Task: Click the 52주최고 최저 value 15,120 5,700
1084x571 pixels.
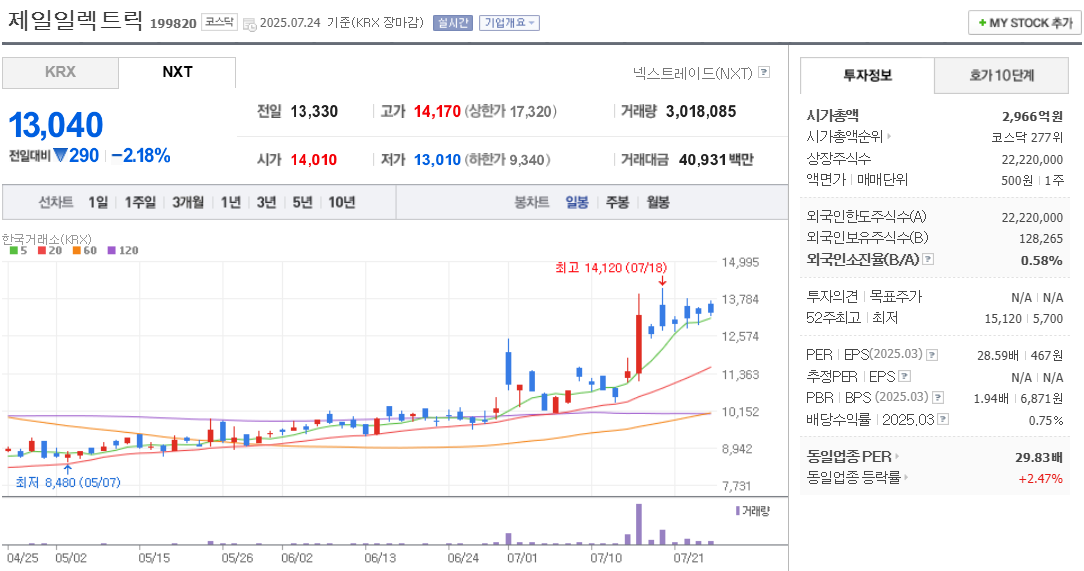Action: [1024, 319]
